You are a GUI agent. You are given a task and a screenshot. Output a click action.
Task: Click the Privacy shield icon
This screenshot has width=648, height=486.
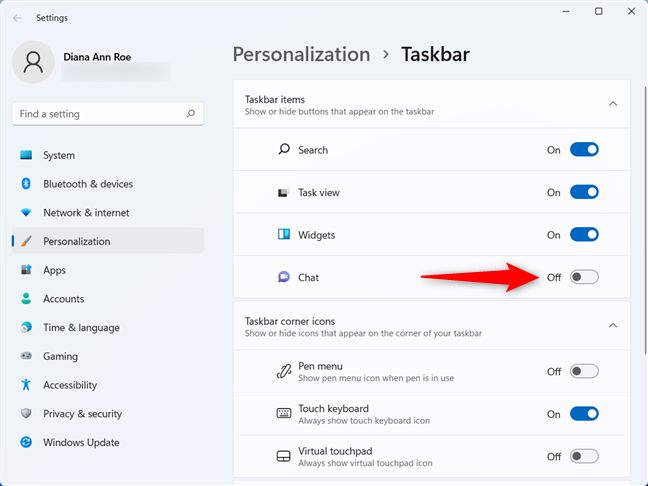click(x=26, y=413)
